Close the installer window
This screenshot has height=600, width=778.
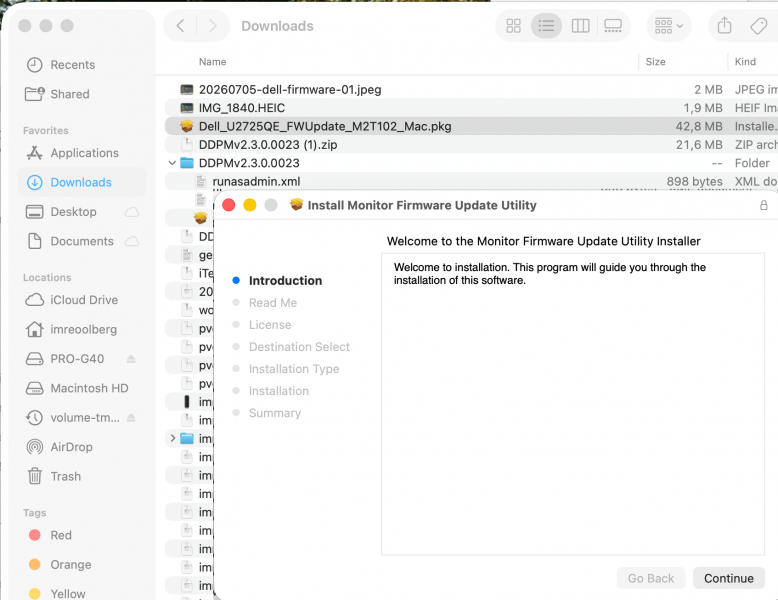pyautogui.click(x=229, y=205)
